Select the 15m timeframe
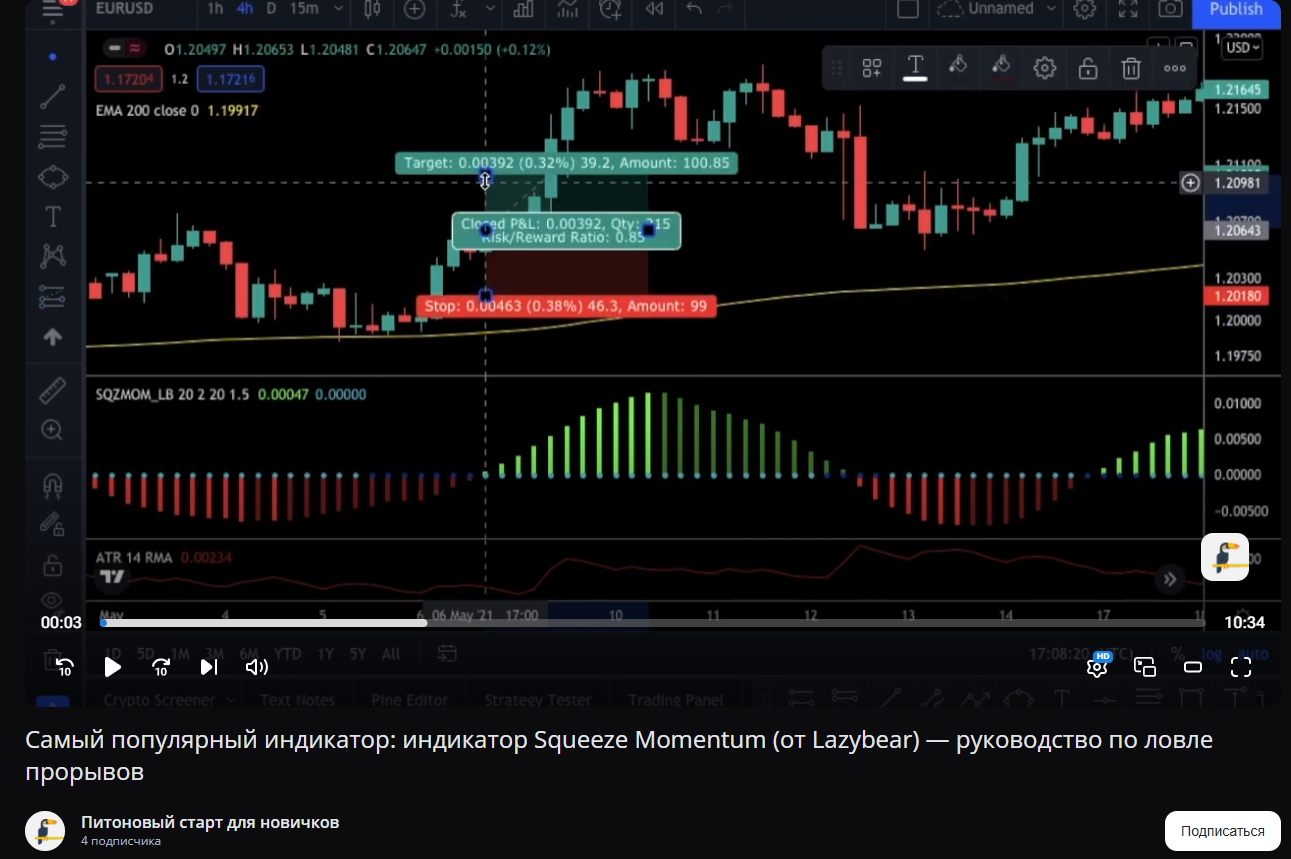This screenshot has height=859, width=1291. click(304, 9)
